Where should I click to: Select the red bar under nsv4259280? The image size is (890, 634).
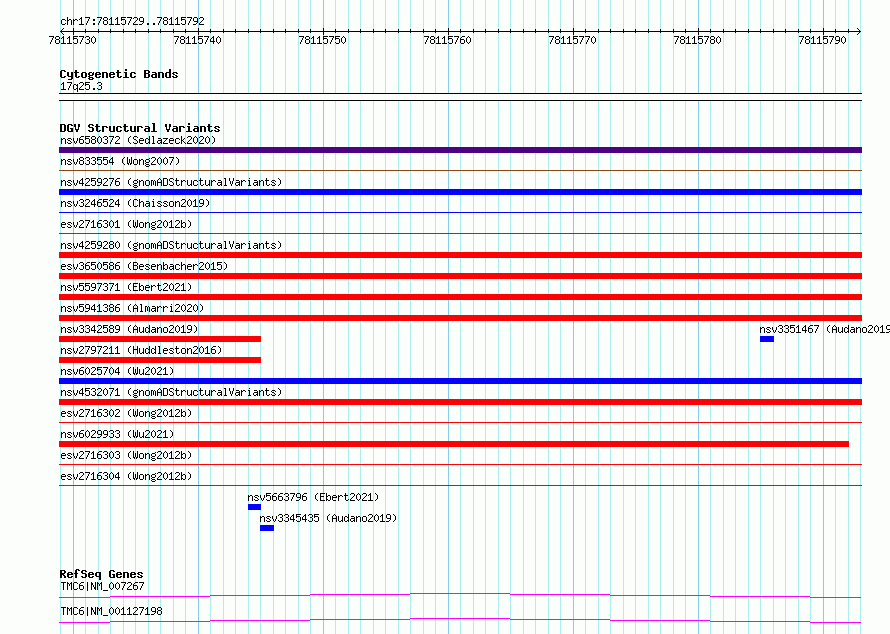(460, 255)
